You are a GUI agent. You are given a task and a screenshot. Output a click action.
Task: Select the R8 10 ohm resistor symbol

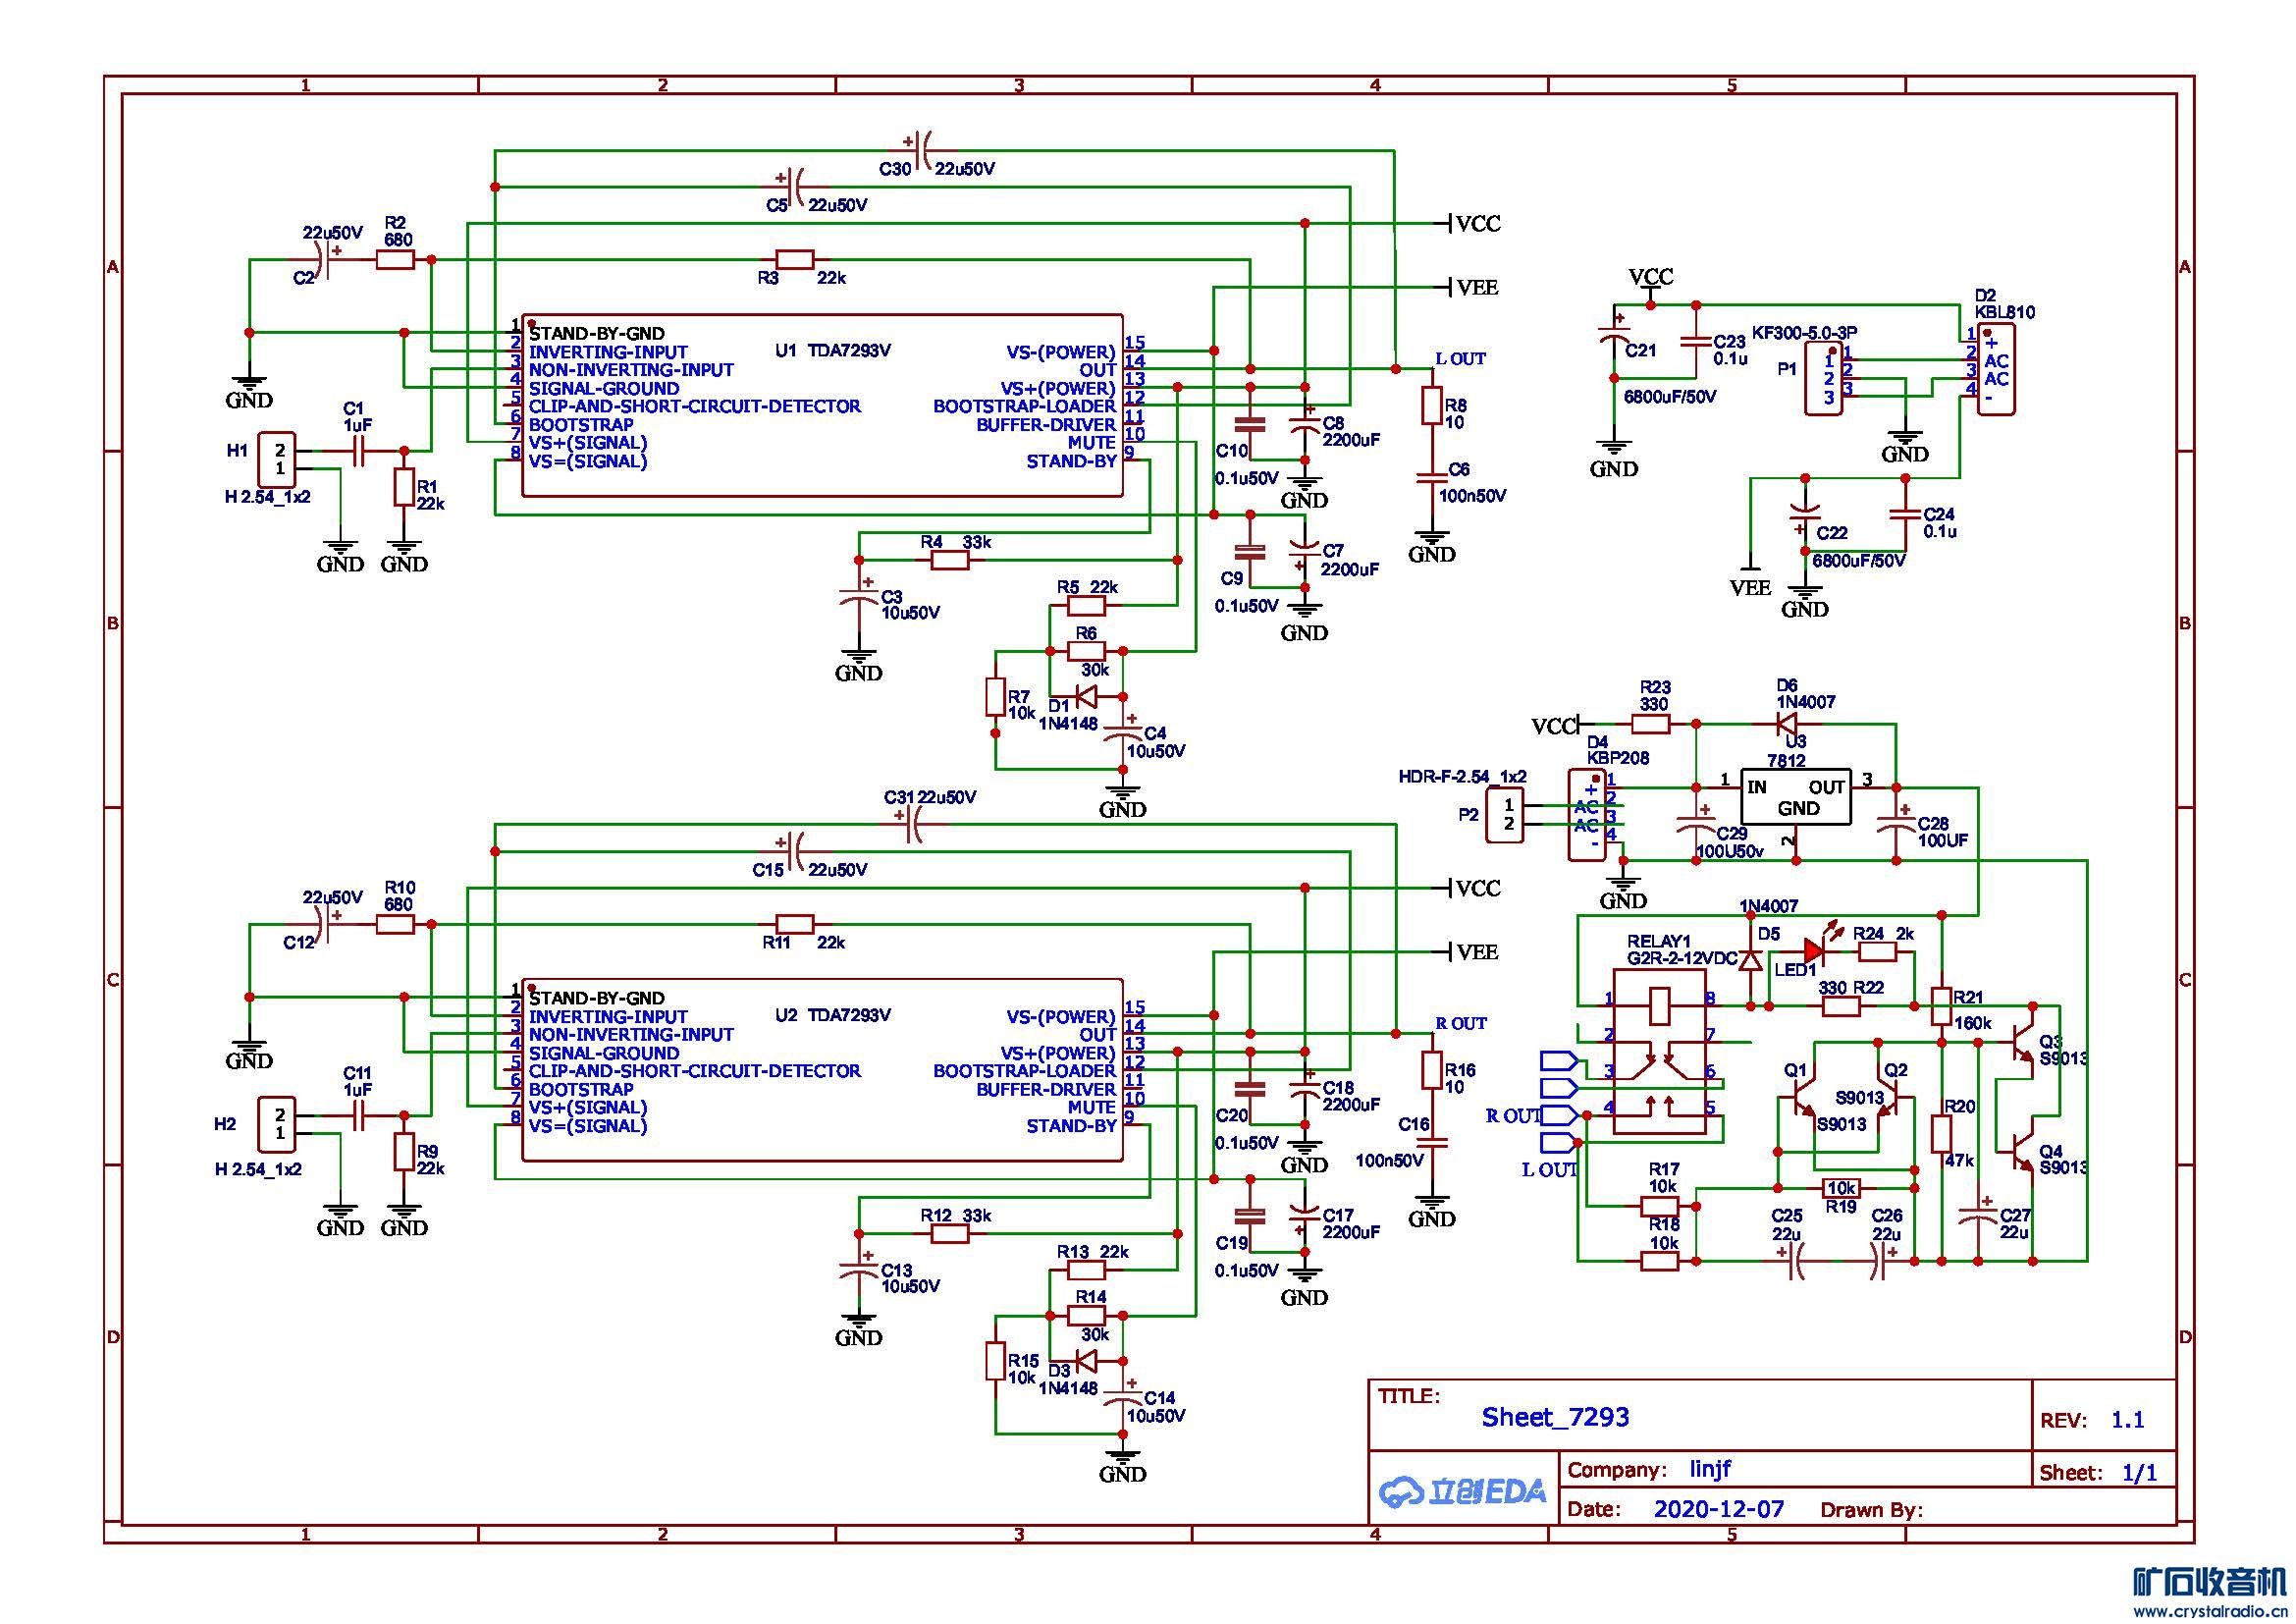[1432, 406]
